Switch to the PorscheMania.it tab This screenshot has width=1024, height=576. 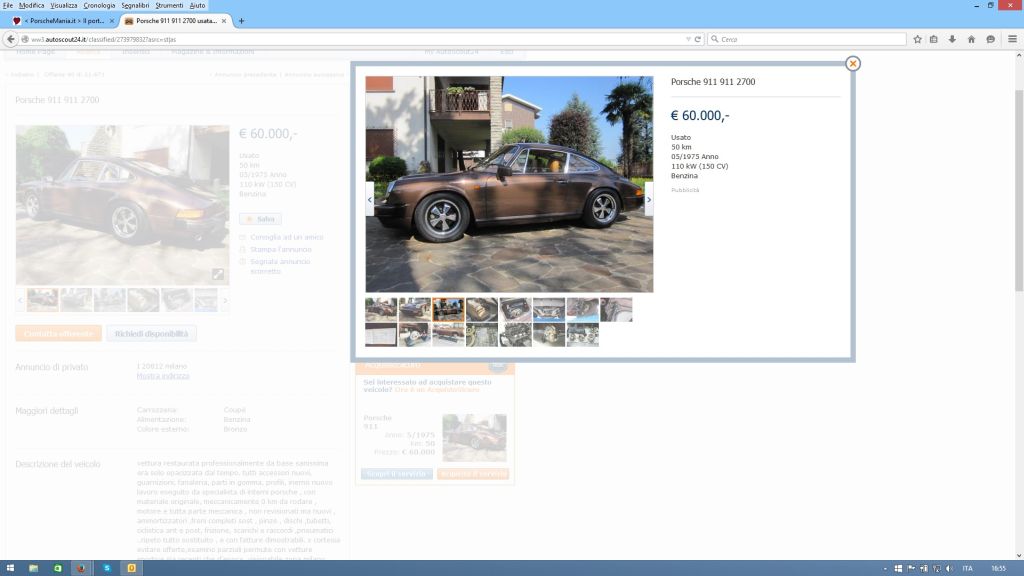click(63, 21)
